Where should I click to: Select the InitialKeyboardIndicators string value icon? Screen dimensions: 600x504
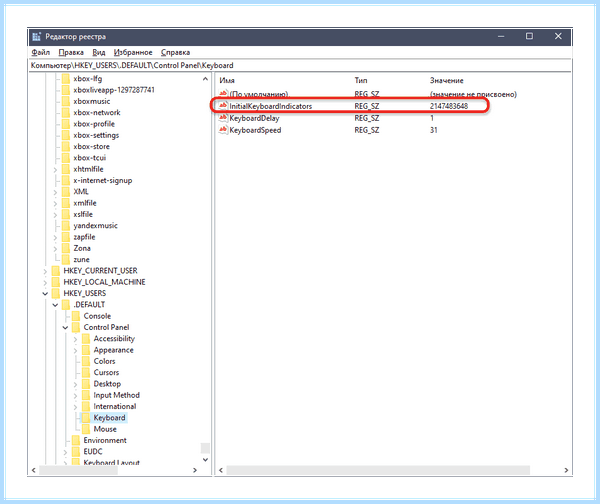(223, 106)
